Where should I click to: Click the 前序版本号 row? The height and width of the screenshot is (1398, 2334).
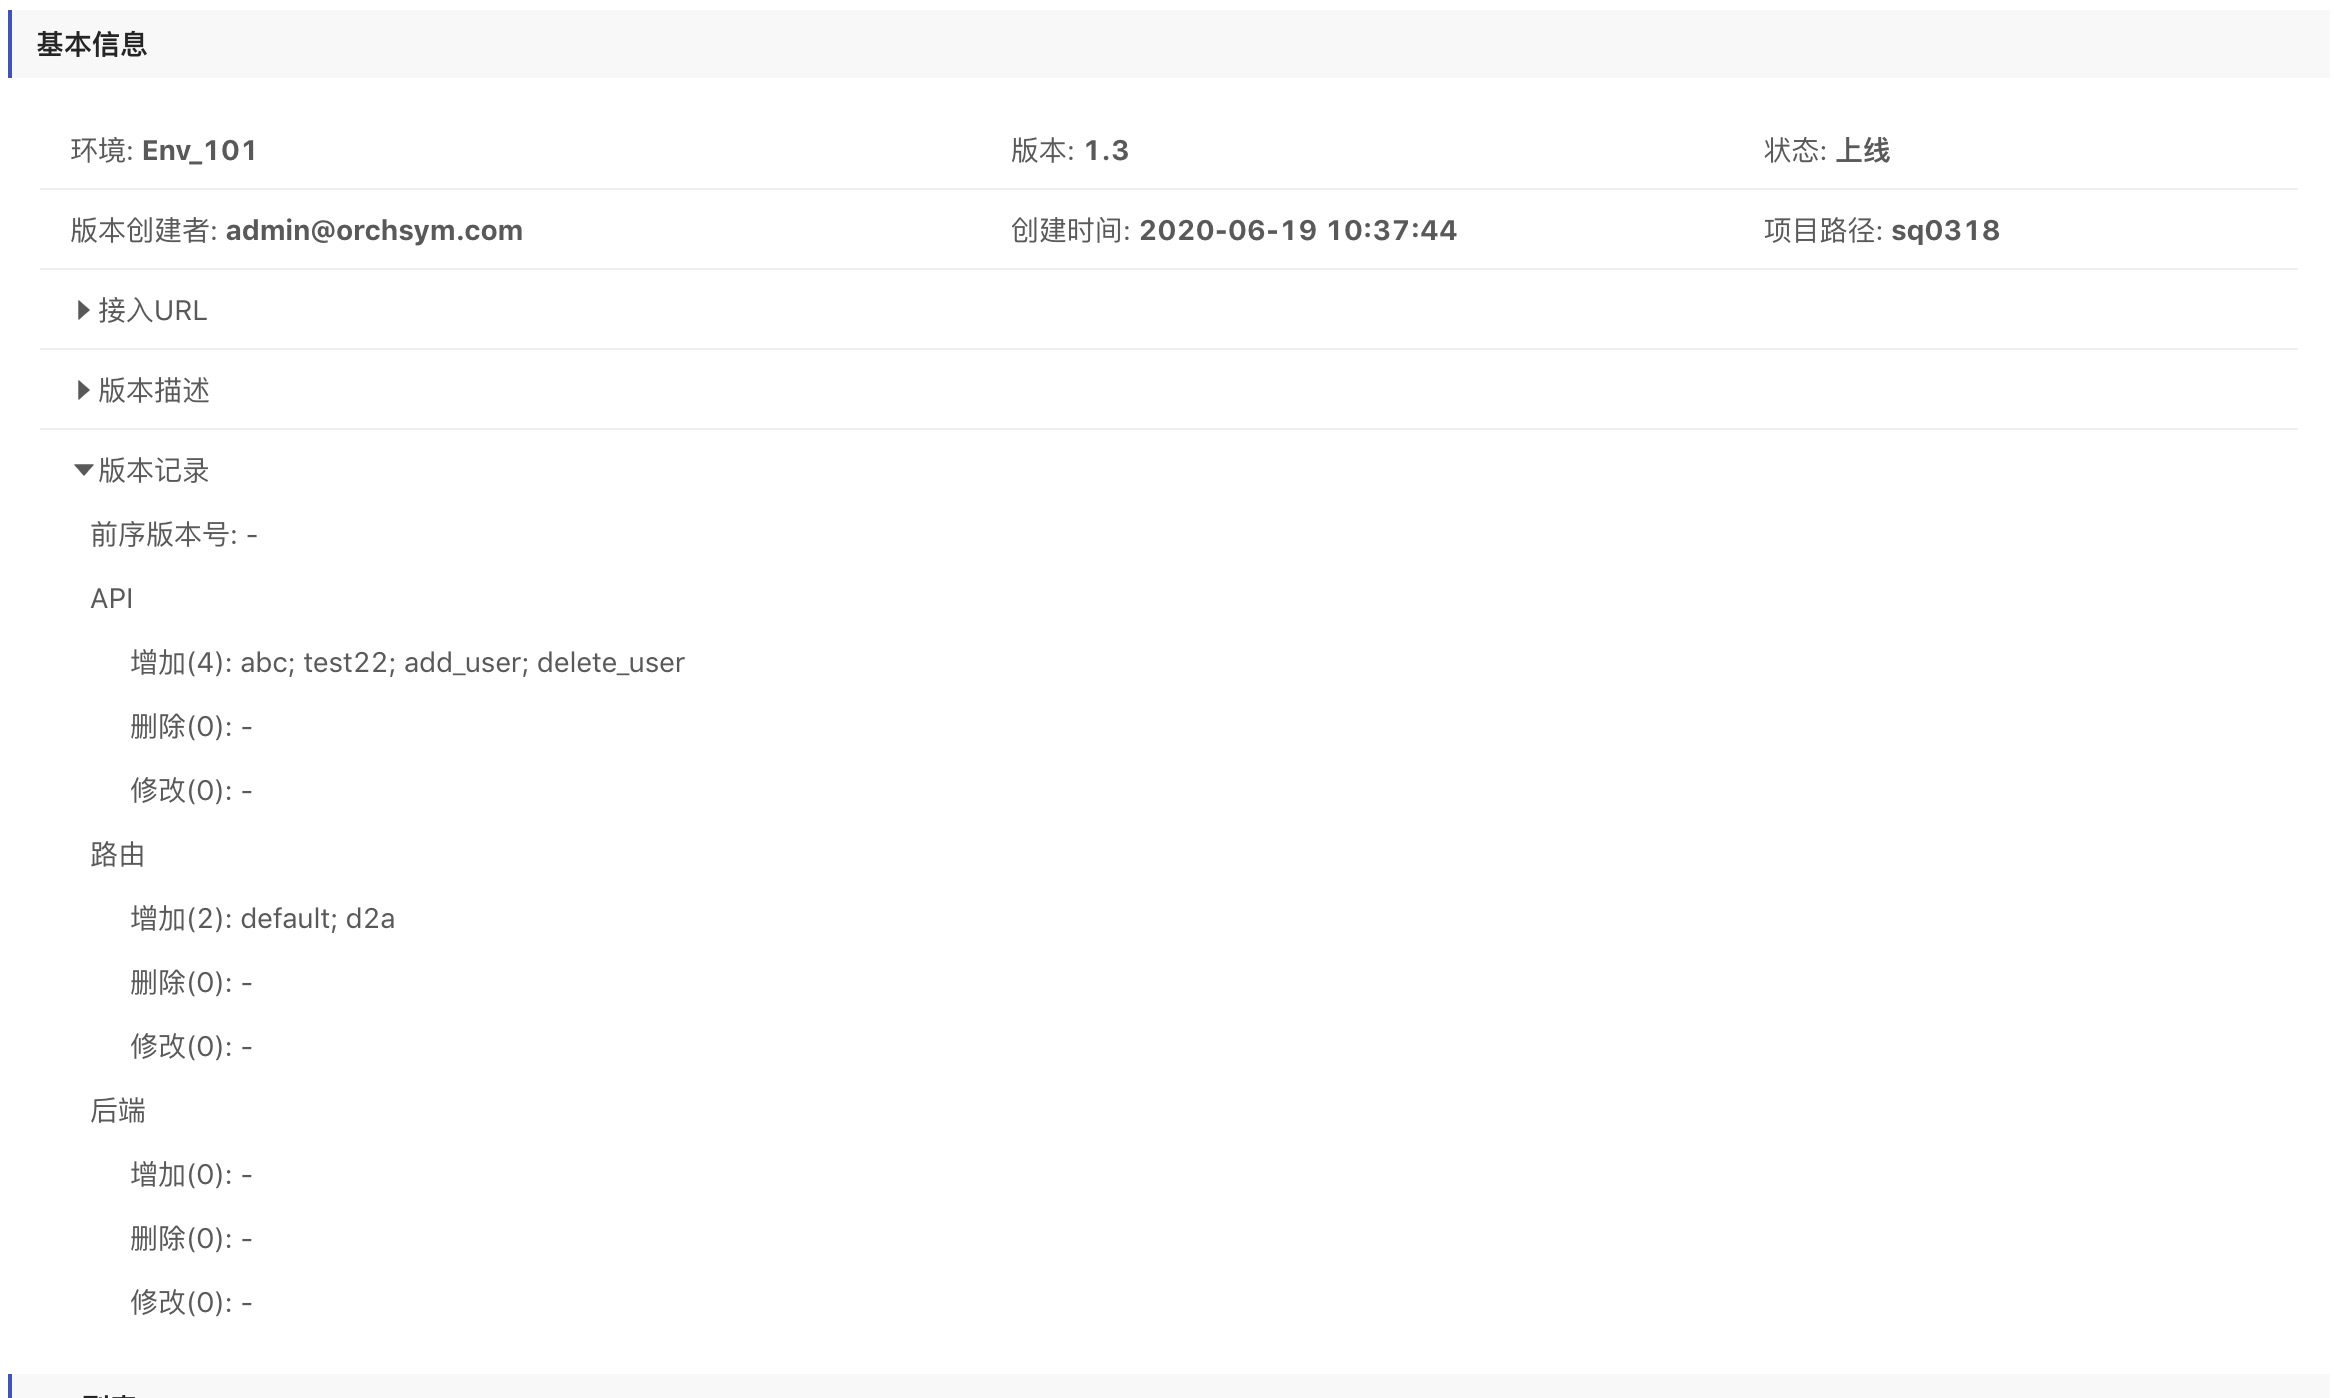pos(174,535)
